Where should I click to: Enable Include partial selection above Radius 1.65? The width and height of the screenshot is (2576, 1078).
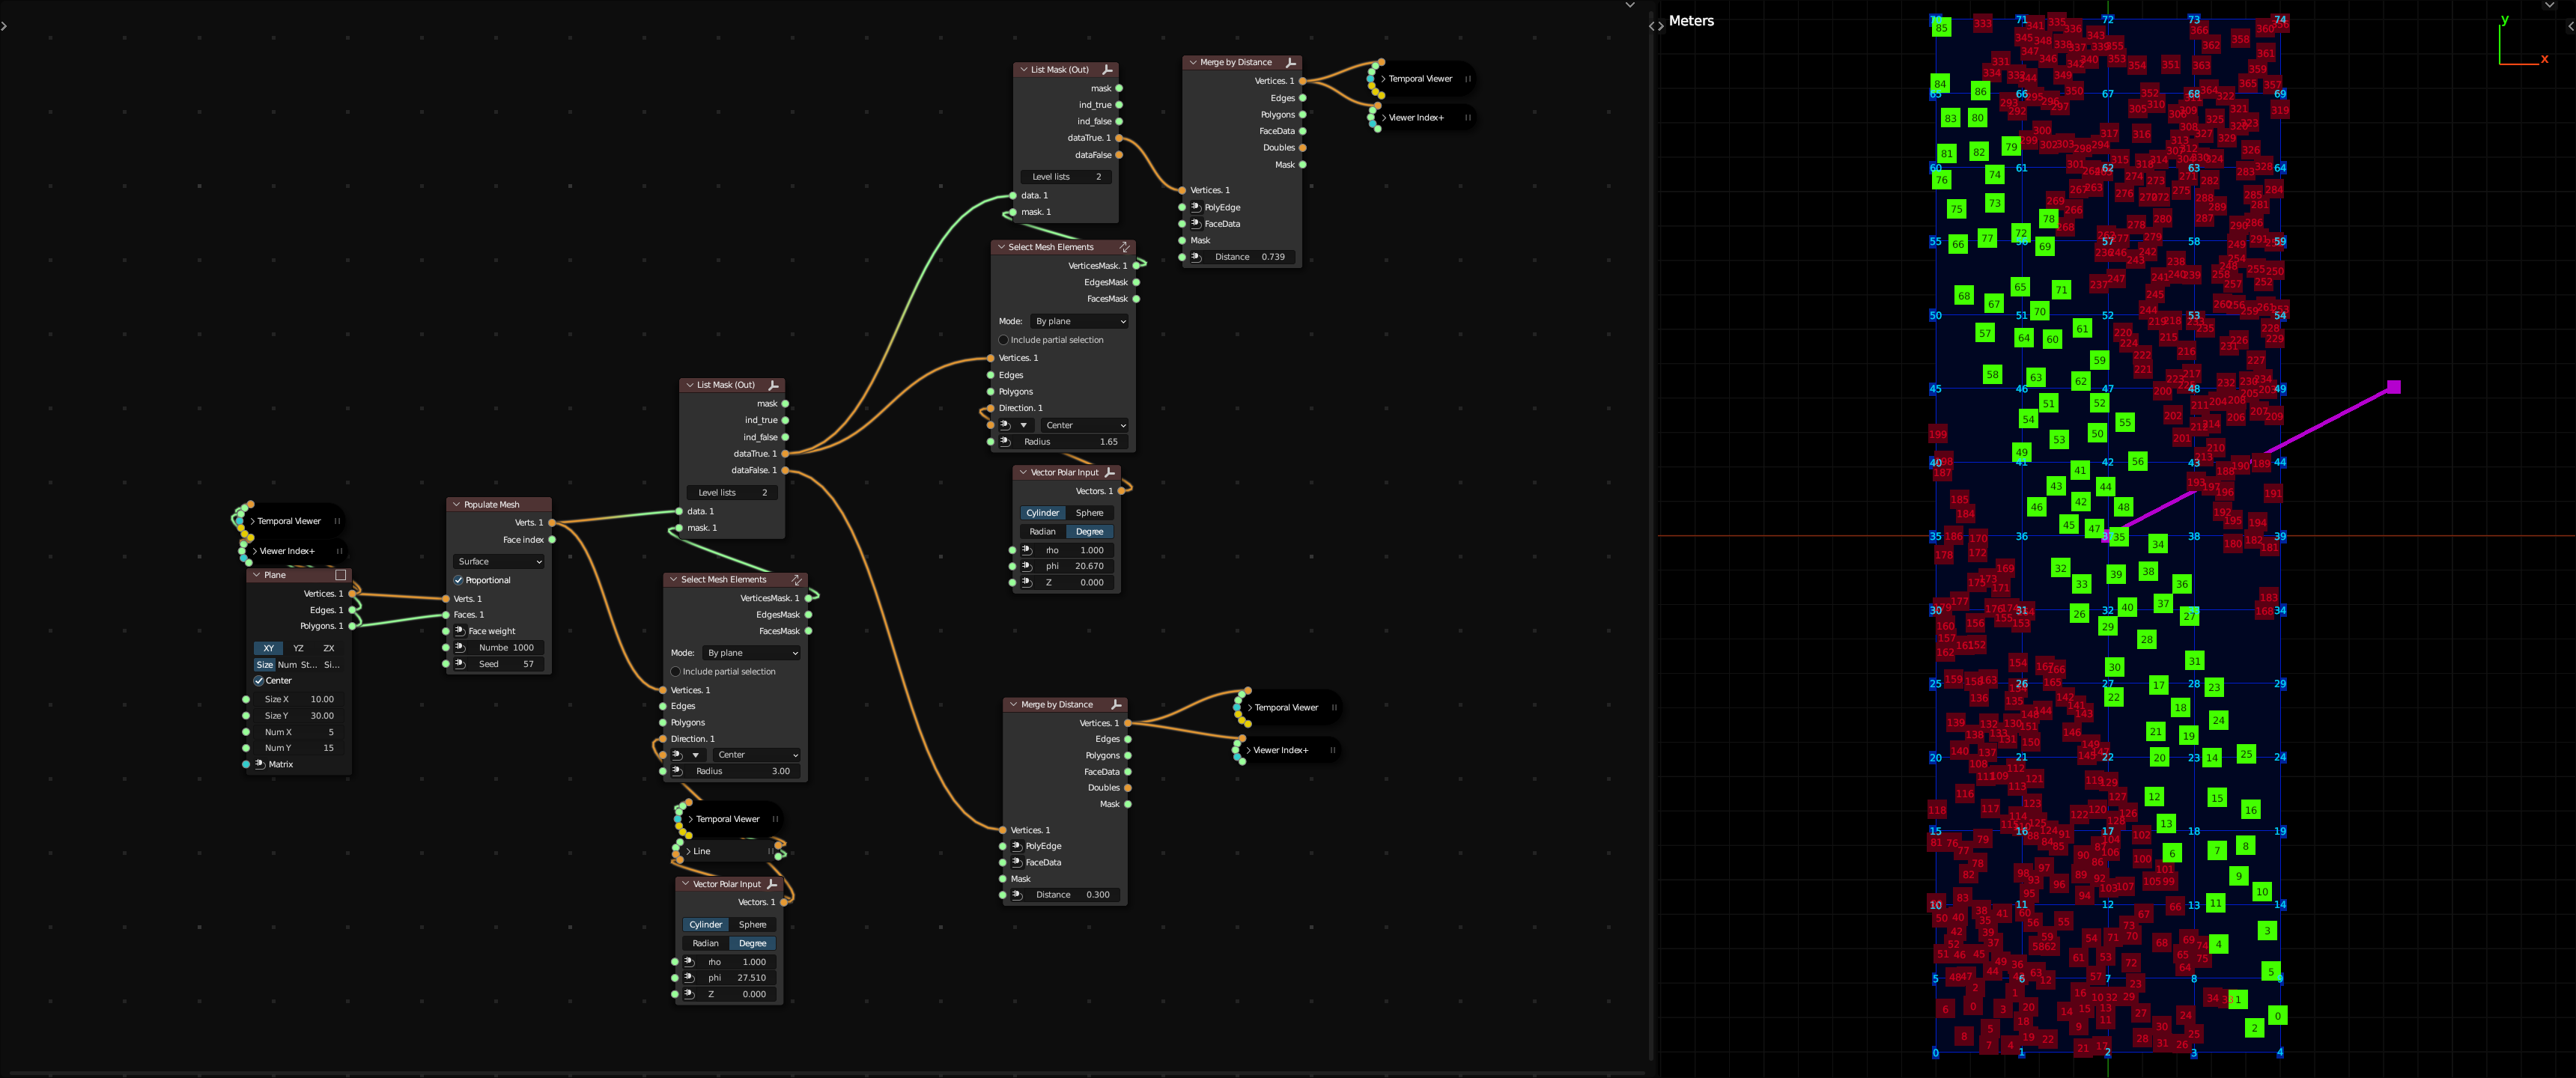click(1003, 340)
